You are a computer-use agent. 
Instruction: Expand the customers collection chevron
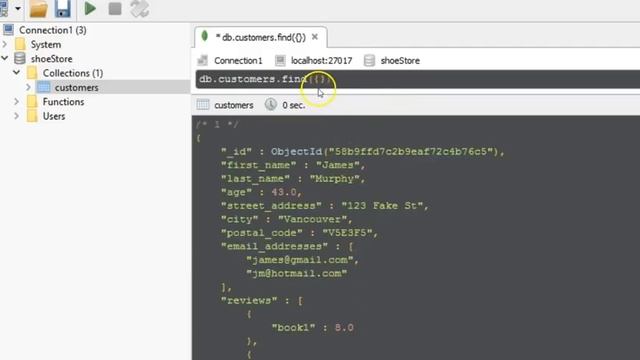pyautogui.click(x=28, y=87)
